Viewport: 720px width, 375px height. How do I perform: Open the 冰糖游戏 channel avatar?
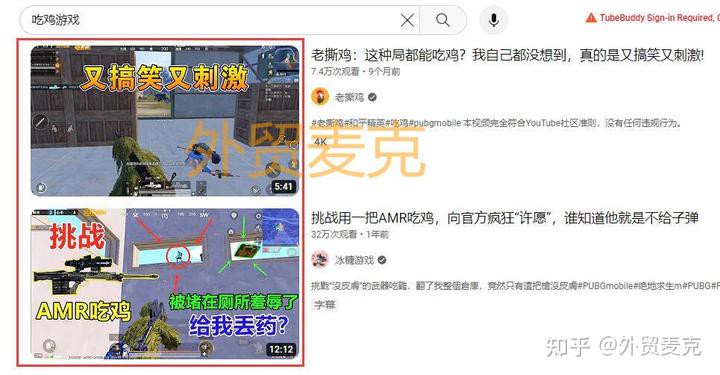tap(320, 260)
